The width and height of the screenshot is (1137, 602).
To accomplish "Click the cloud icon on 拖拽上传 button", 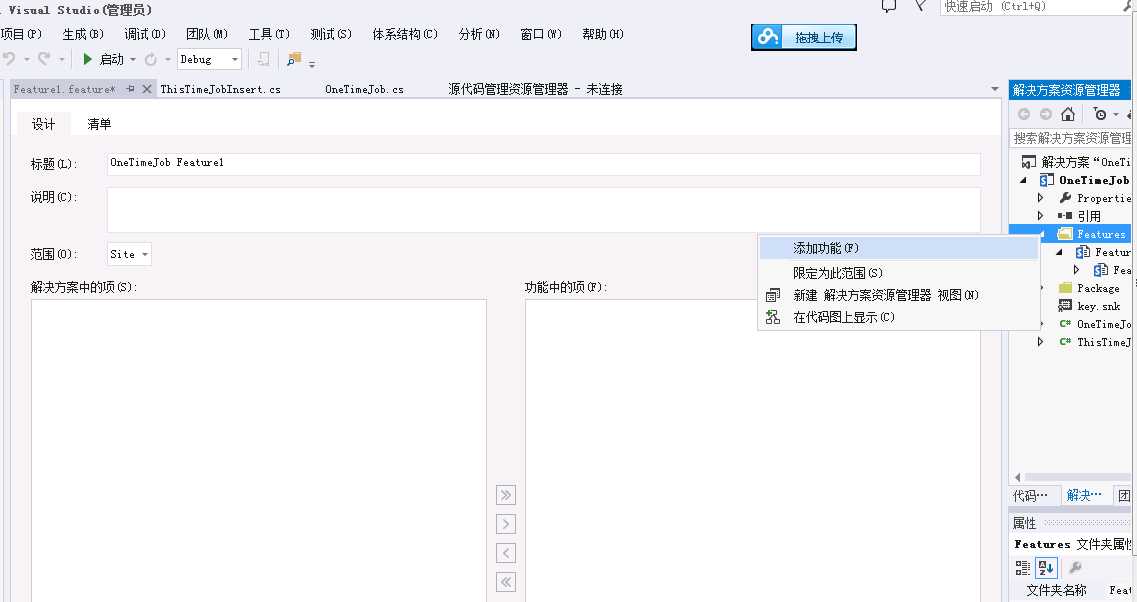I will click(x=767, y=36).
